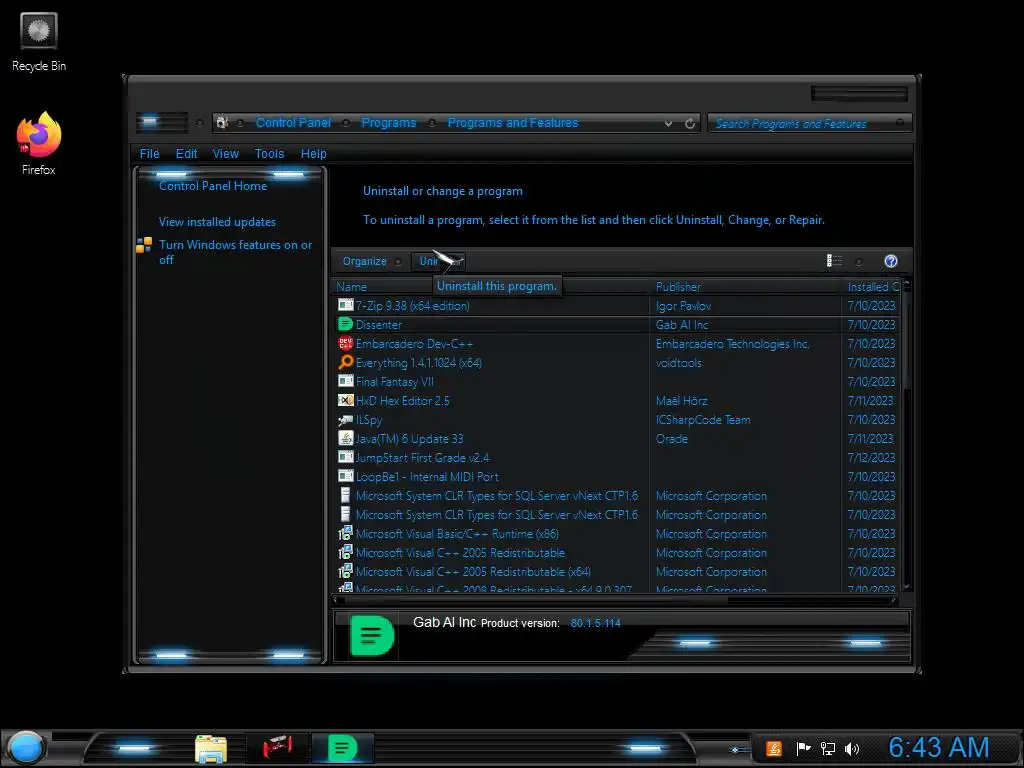Click the vertical scrollbar of program list

click(906, 435)
